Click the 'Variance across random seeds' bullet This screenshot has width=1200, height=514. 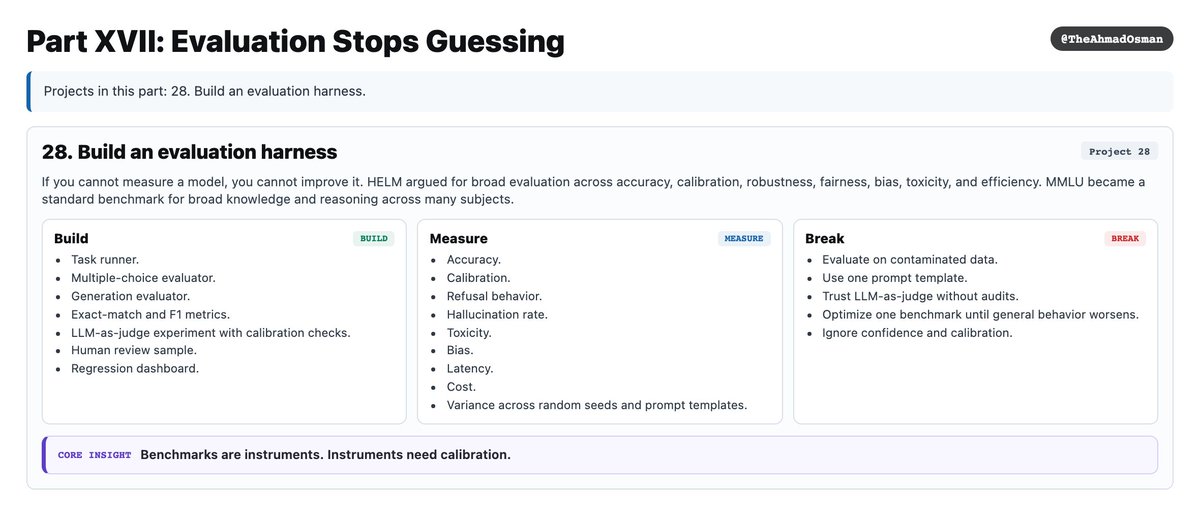(x=597, y=405)
